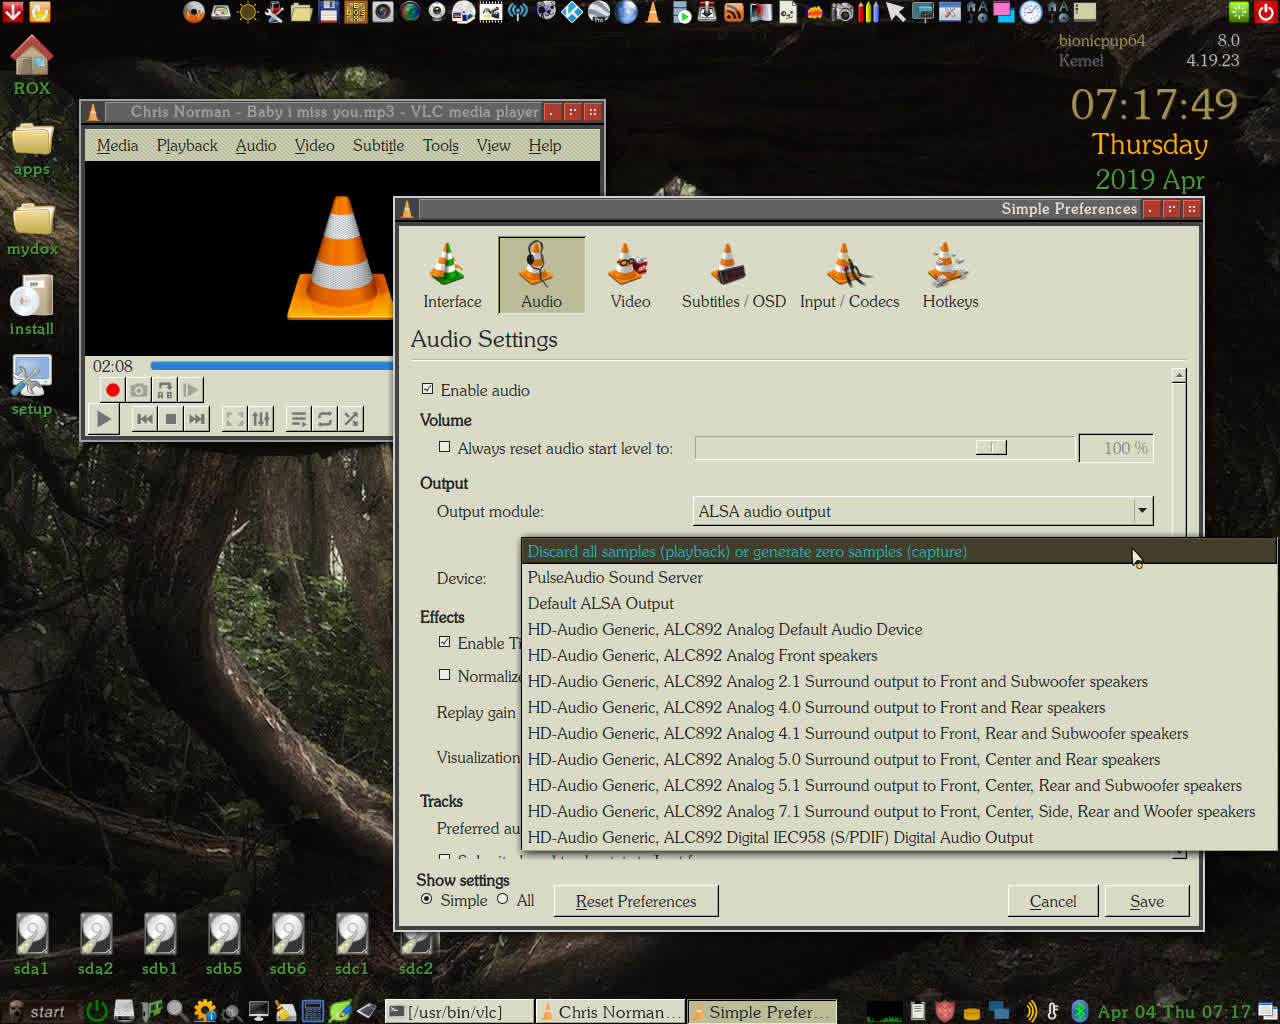Choose PulseAudio Sound Server device
Image resolution: width=1280 pixels, height=1024 pixels.
899,577
